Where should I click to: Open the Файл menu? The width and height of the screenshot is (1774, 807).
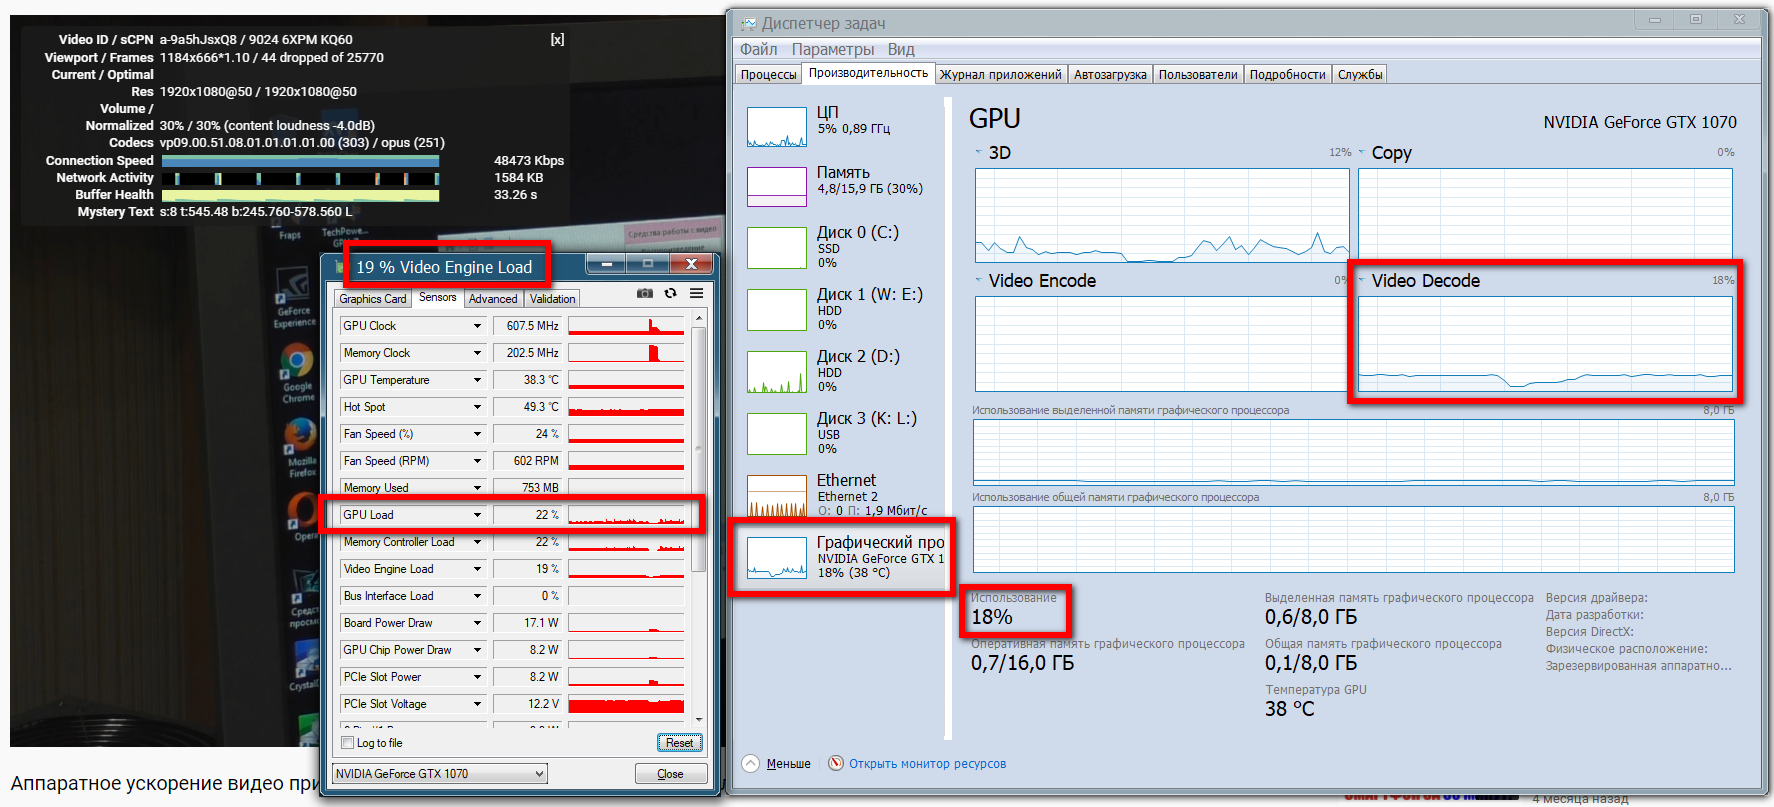pos(758,49)
